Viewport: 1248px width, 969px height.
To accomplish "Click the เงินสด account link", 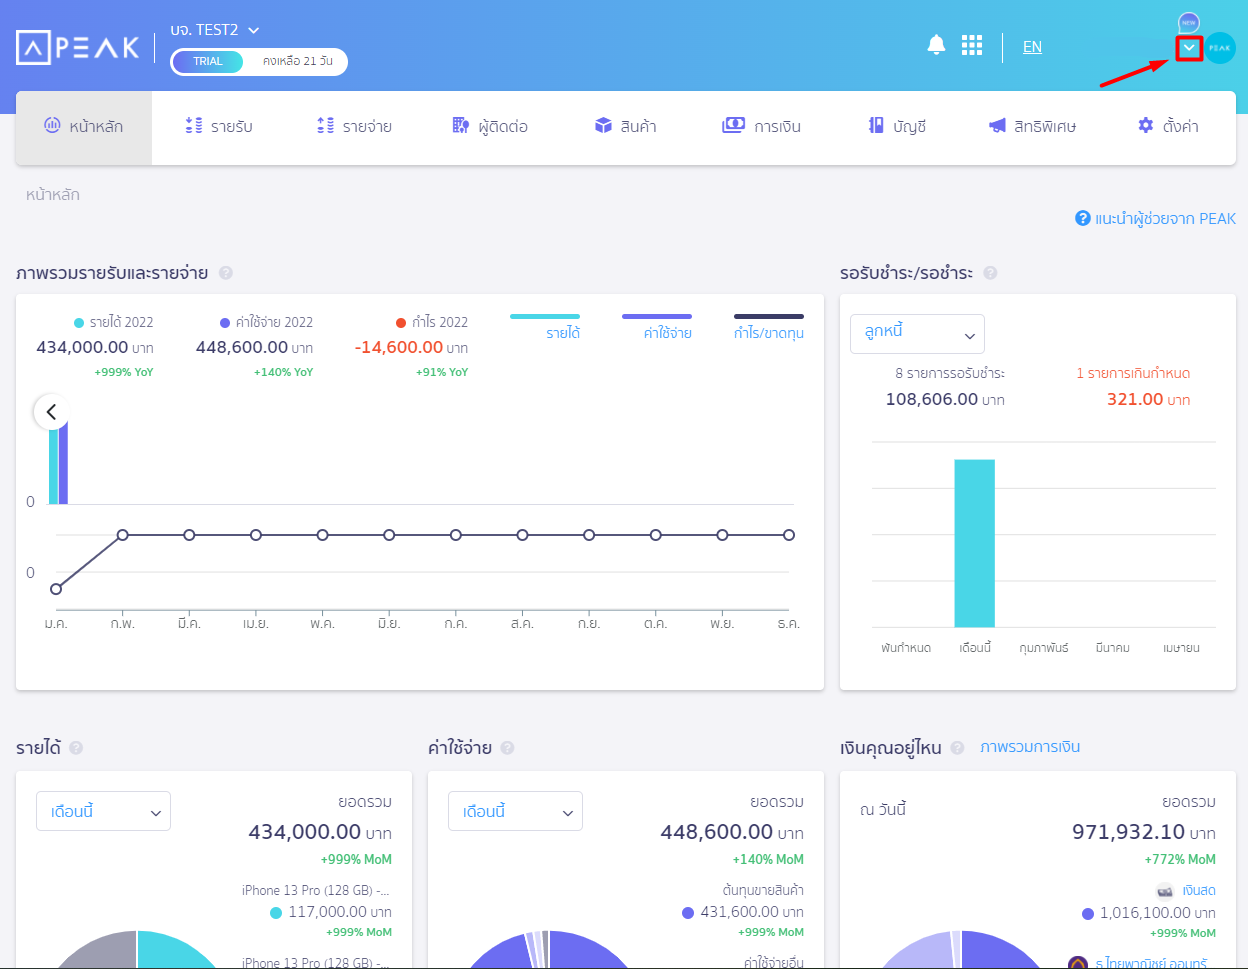I will [x=1199, y=890].
